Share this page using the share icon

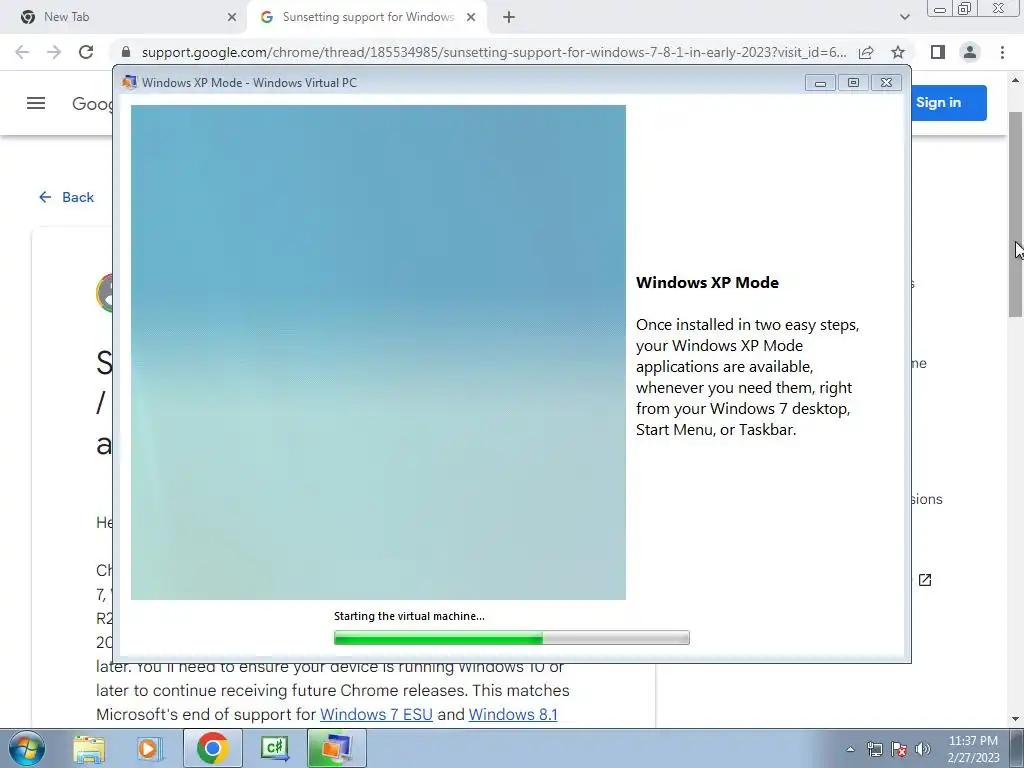866,52
